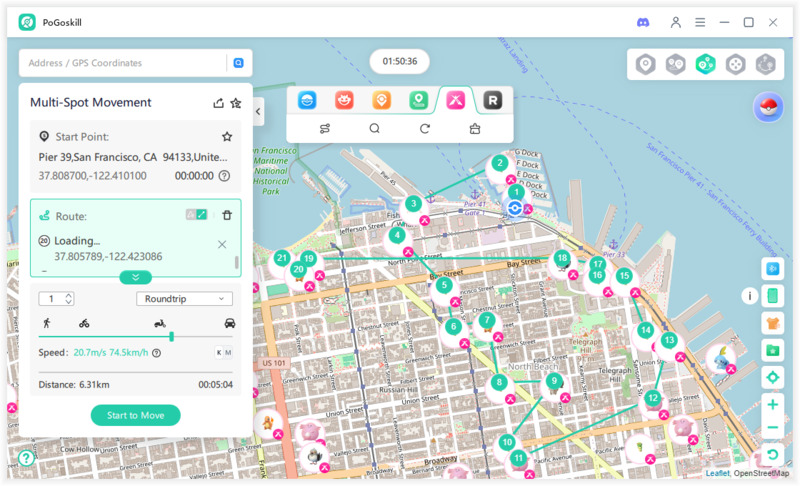This screenshot has height=486, width=800.
Task: Zoom in on the map
Action: (x=772, y=405)
